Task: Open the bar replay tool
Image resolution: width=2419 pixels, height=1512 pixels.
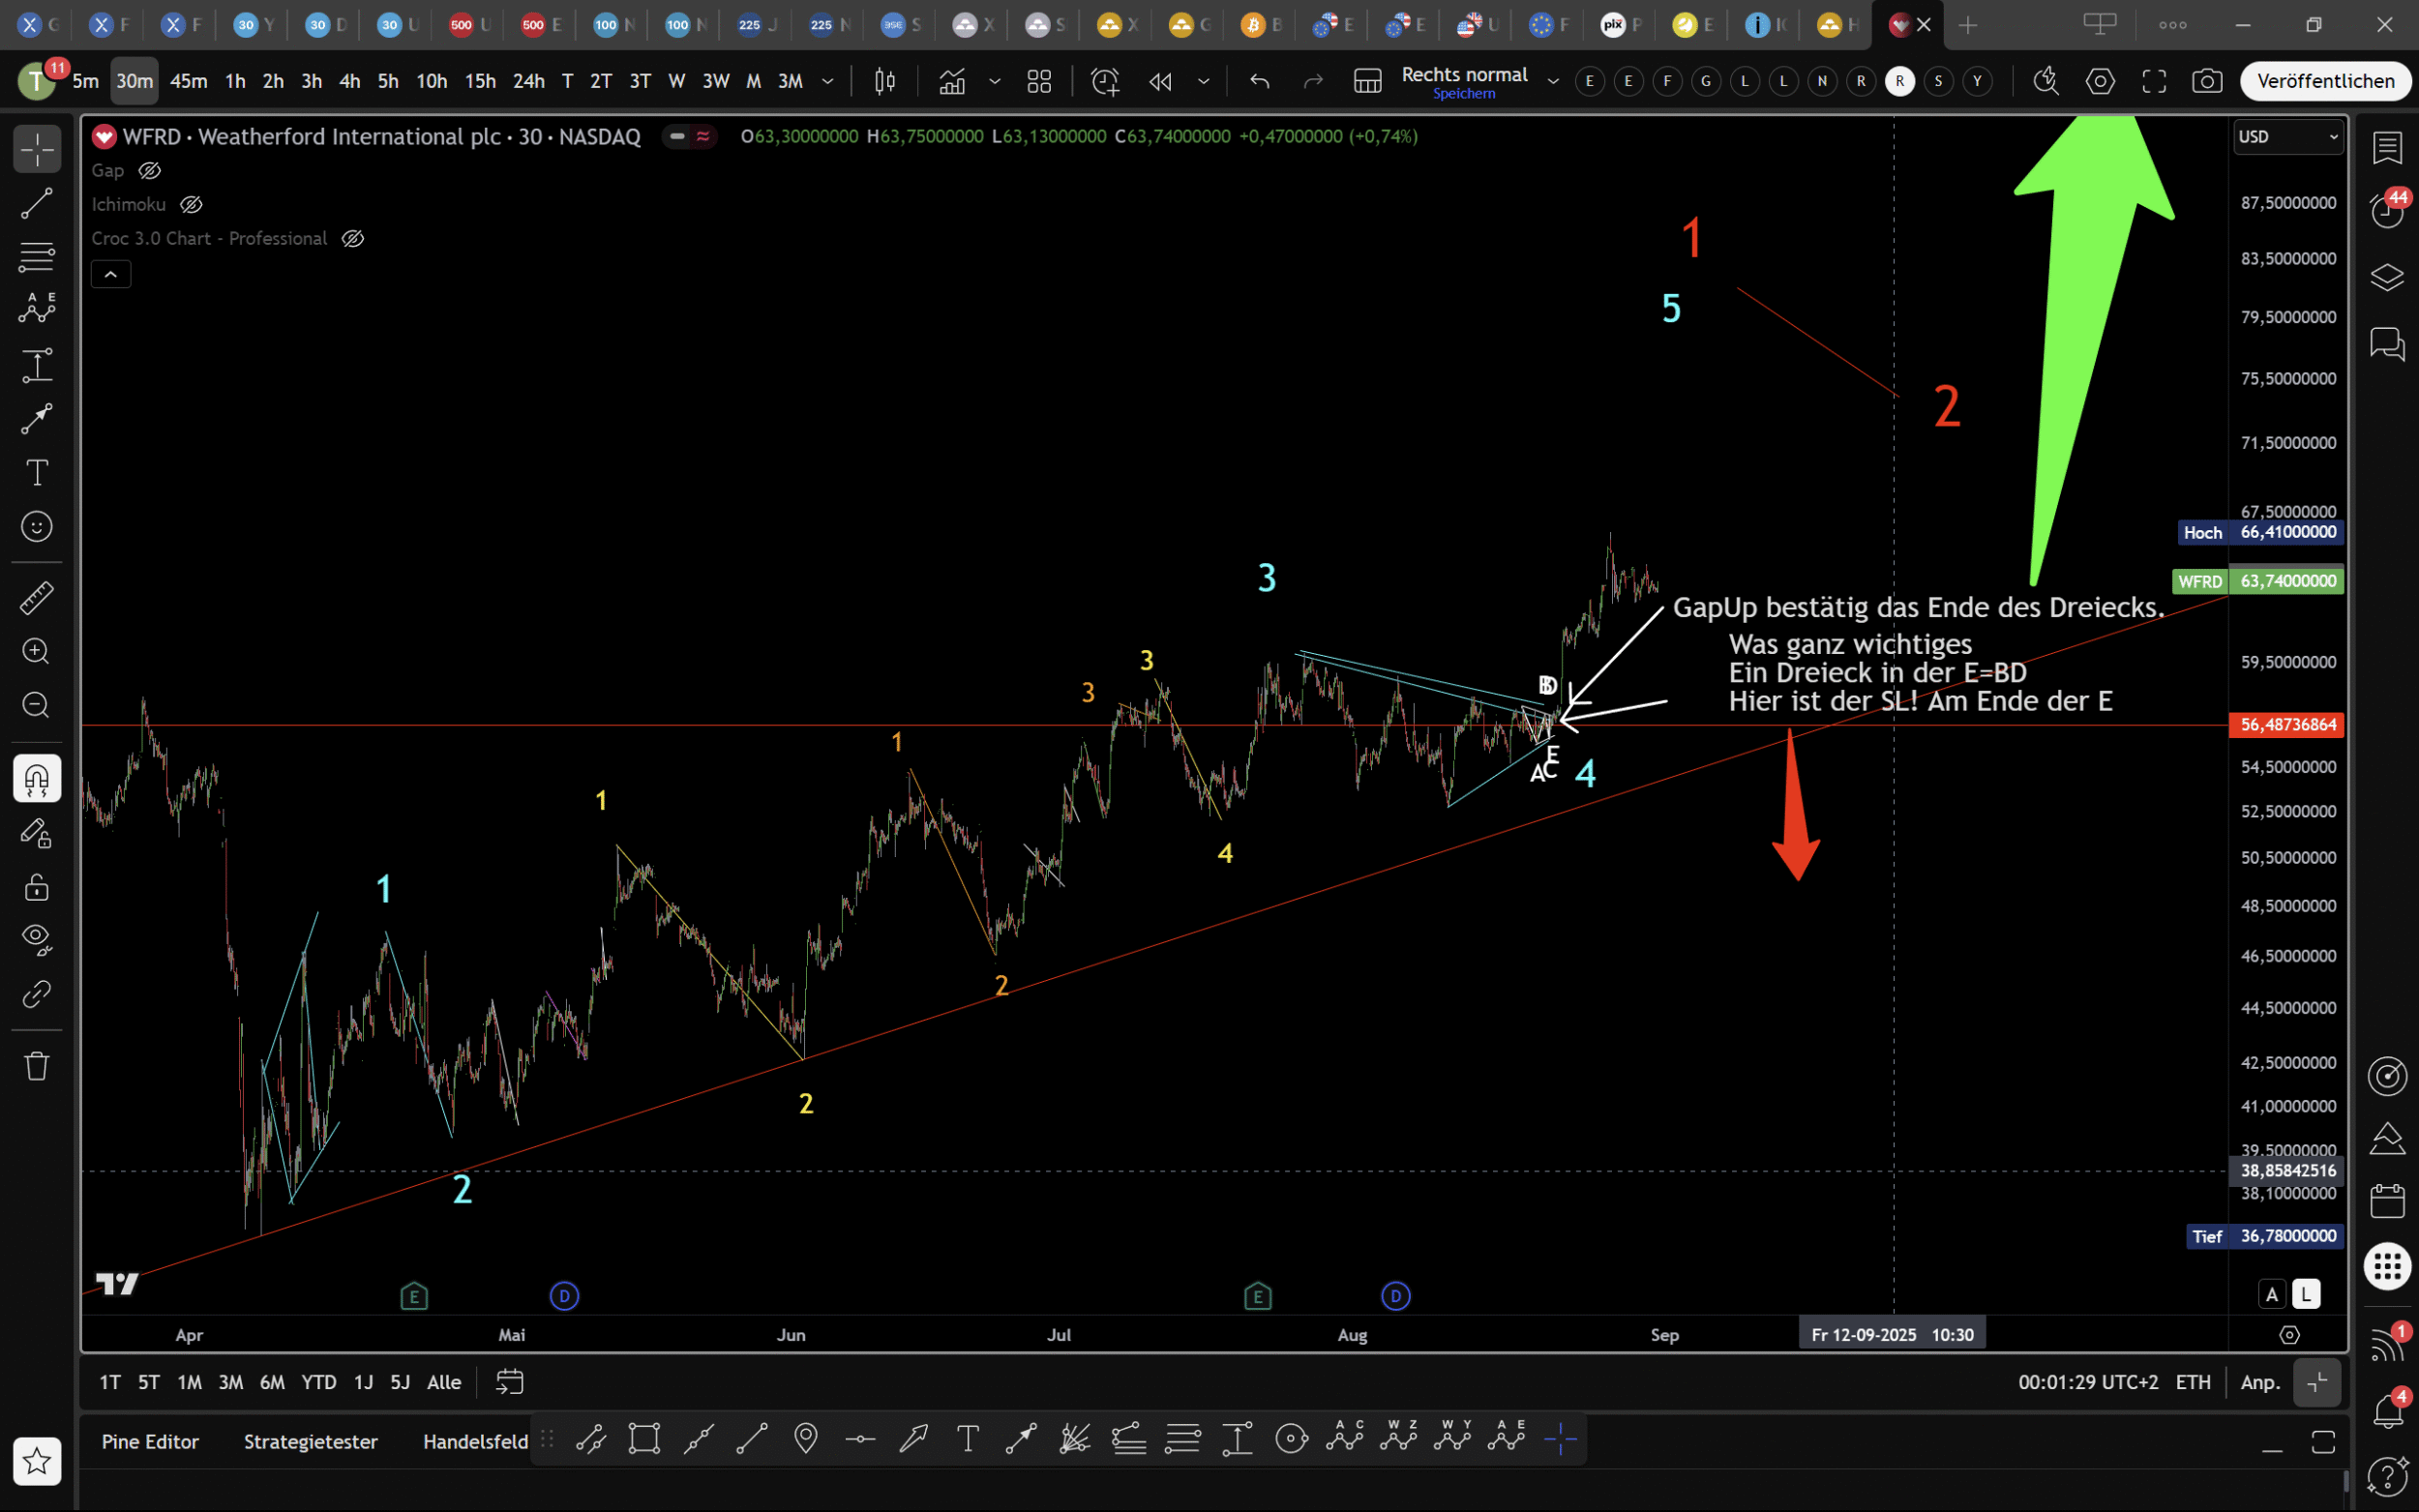Action: [1160, 81]
